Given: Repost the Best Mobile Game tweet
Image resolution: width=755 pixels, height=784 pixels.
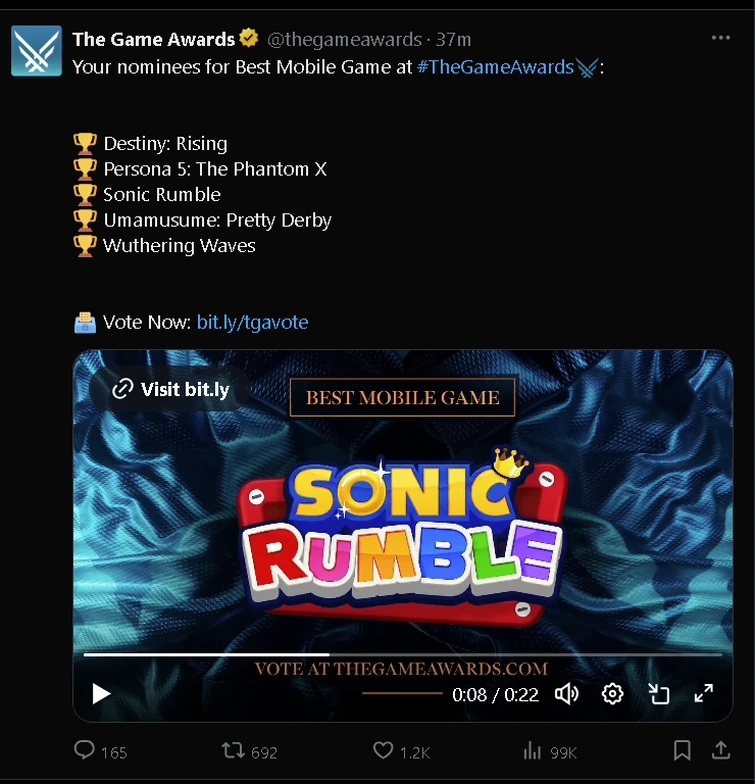Looking at the screenshot, I should (233, 751).
